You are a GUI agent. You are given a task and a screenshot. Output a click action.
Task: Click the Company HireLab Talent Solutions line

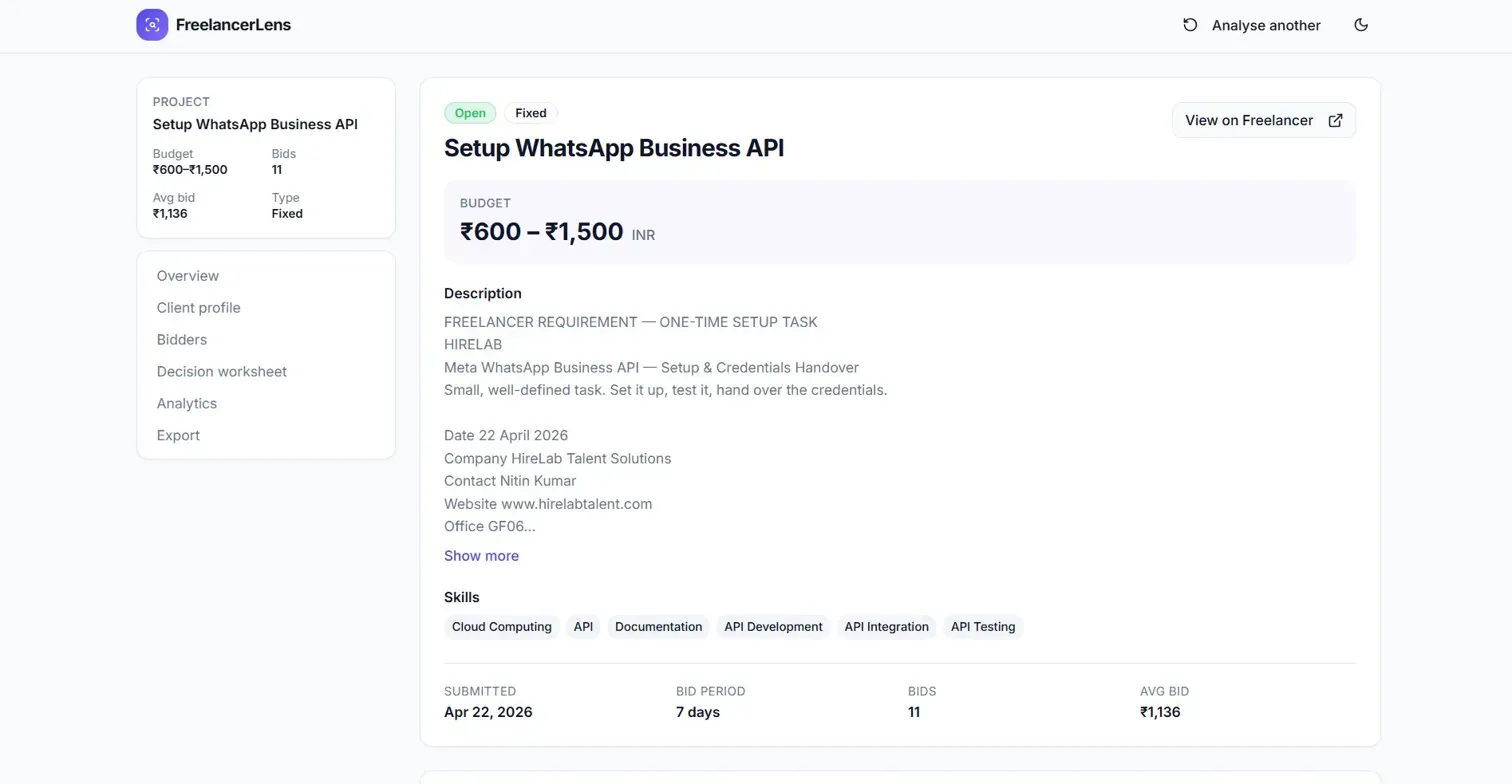(x=558, y=459)
